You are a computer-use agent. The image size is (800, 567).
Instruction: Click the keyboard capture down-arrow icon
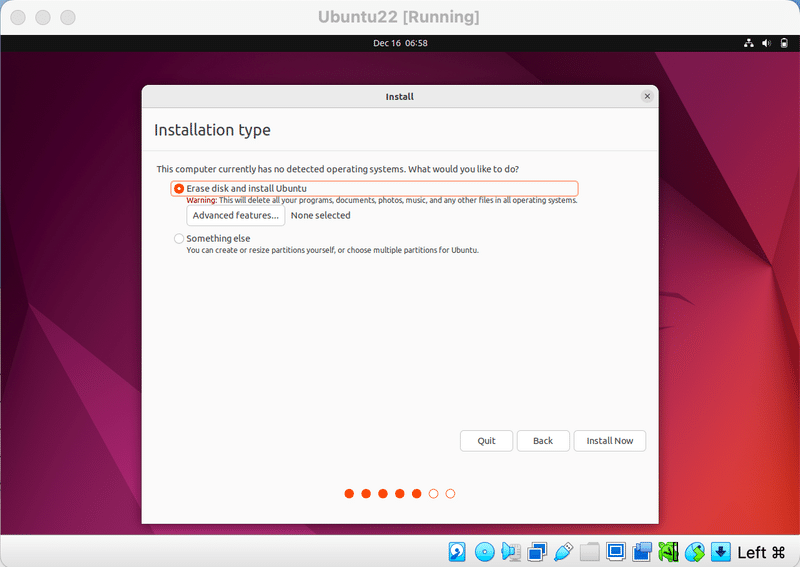pyautogui.click(x=720, y=552)
